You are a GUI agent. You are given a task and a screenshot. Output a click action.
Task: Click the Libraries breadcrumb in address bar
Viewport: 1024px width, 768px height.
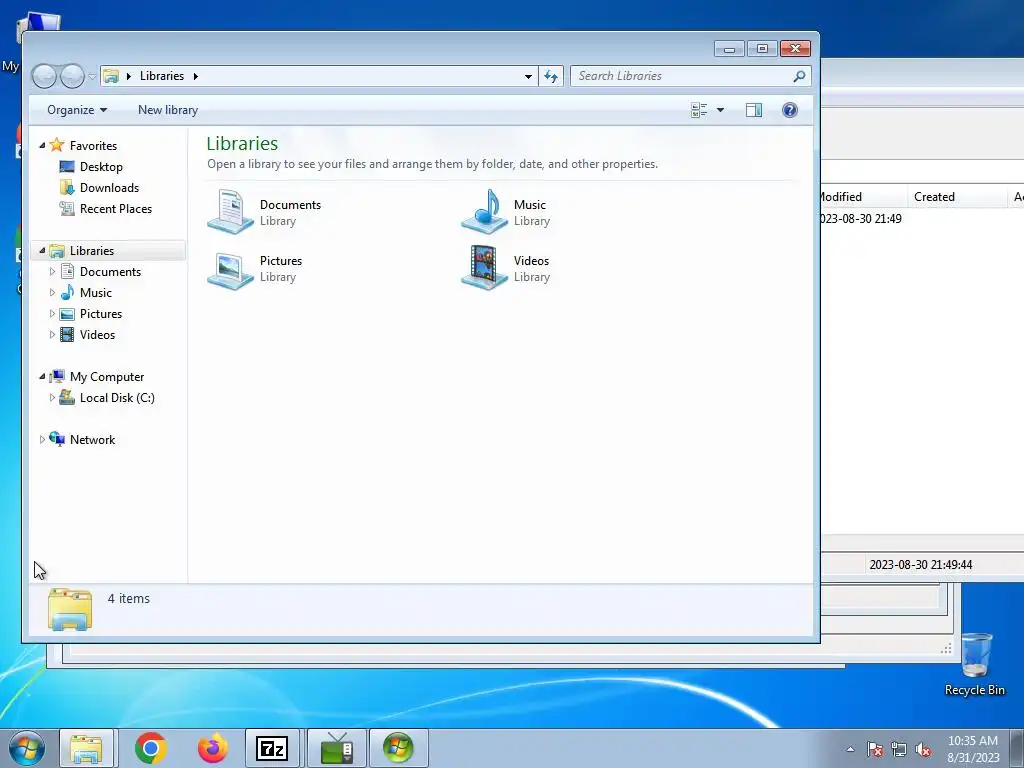161,76
